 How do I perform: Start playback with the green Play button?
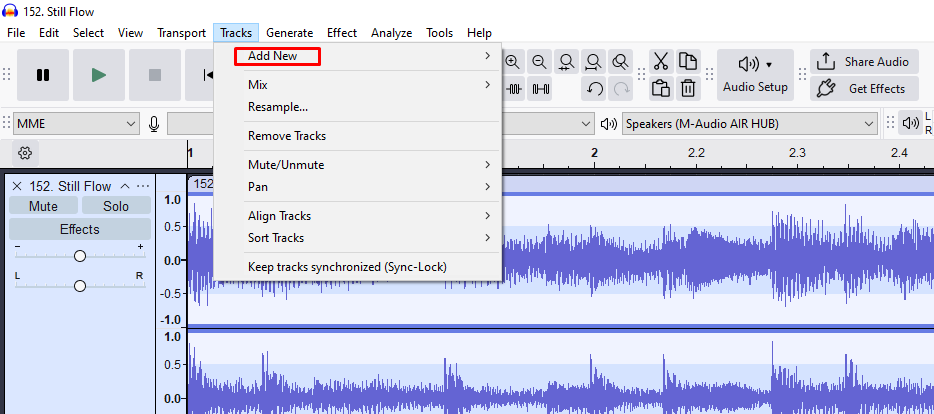click(99, 75)
